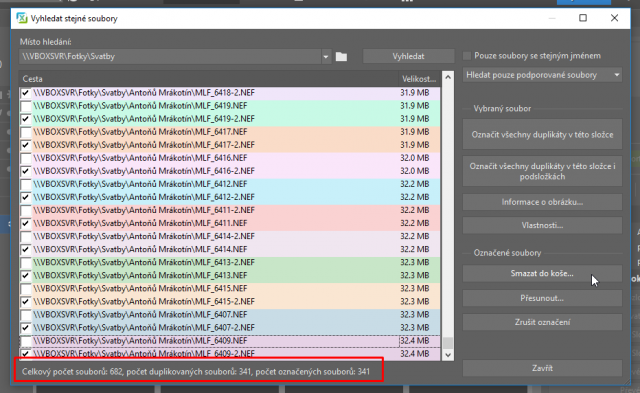Uncheck the MLF_6417-2.NEF checkbox
The height and width of the screenshot is (393, 640).
tap(26, 145)
